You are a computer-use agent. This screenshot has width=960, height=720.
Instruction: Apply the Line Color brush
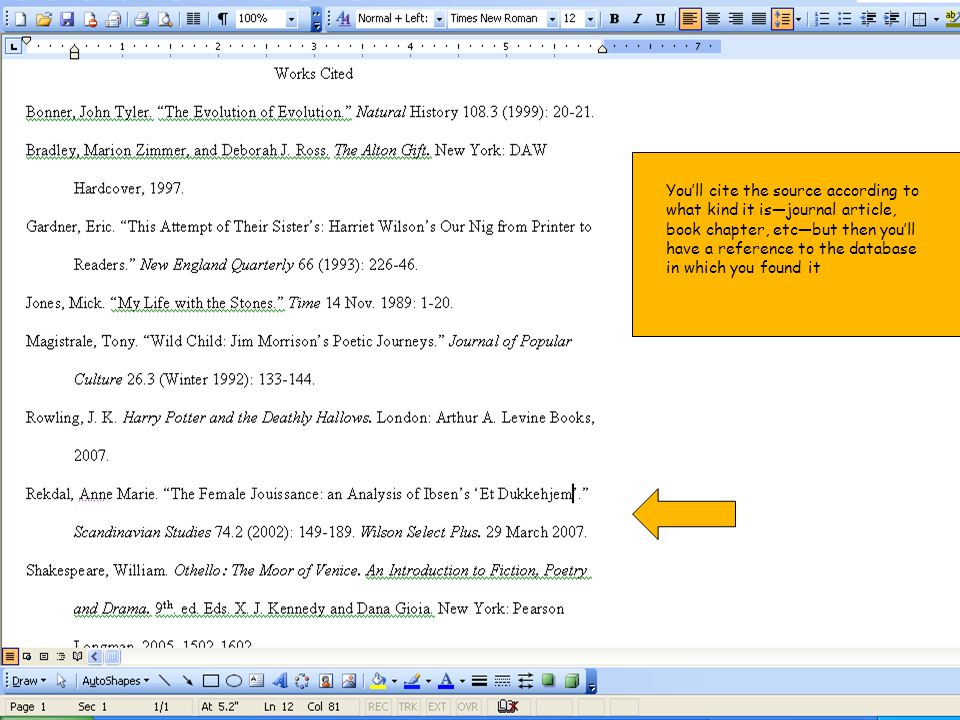tap(413, 681)
